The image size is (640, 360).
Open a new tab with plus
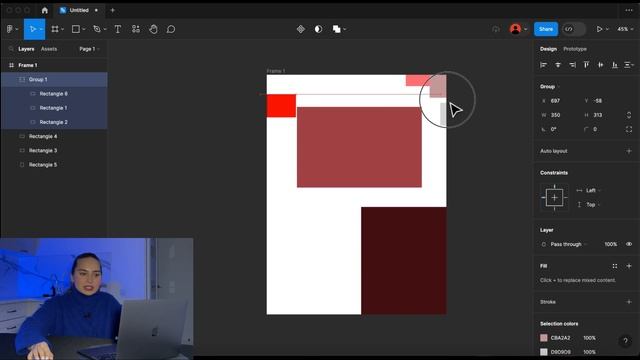click(x=113, y=10)
